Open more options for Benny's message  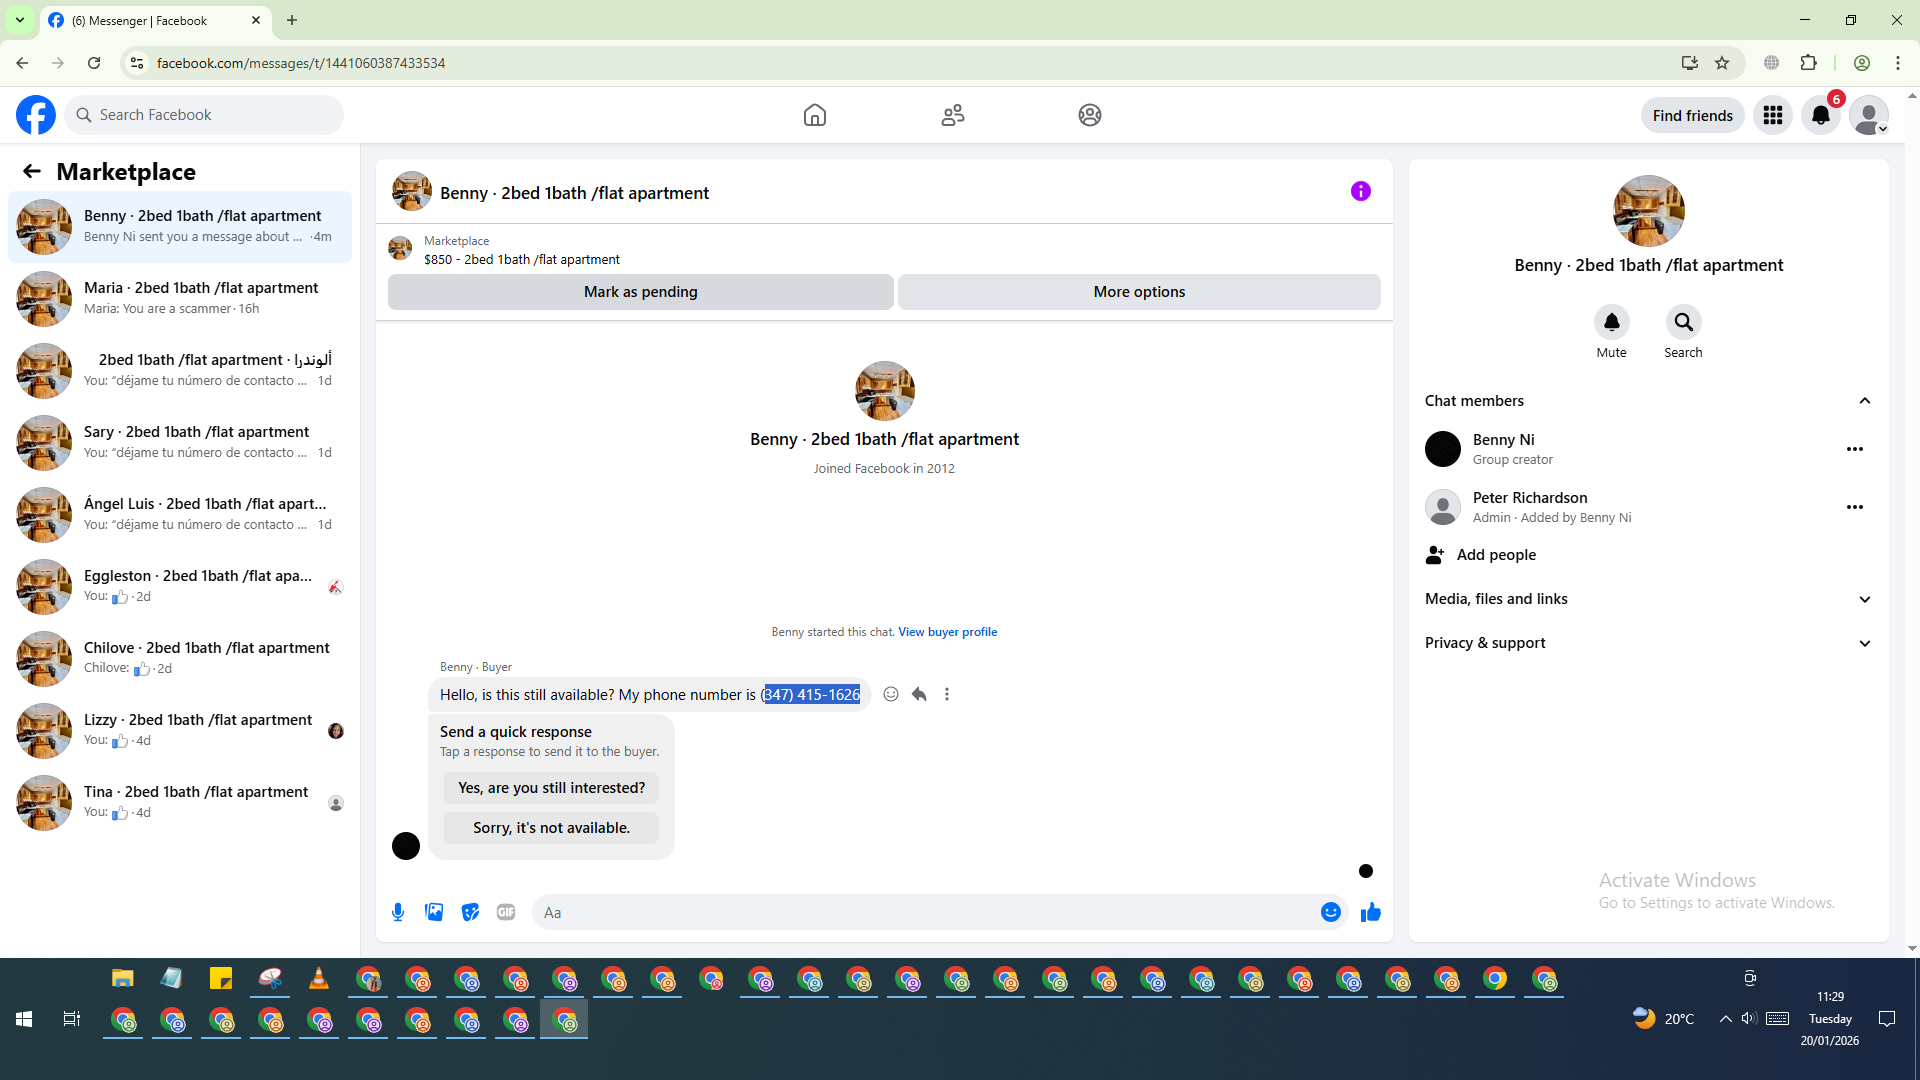click(947, 694)
